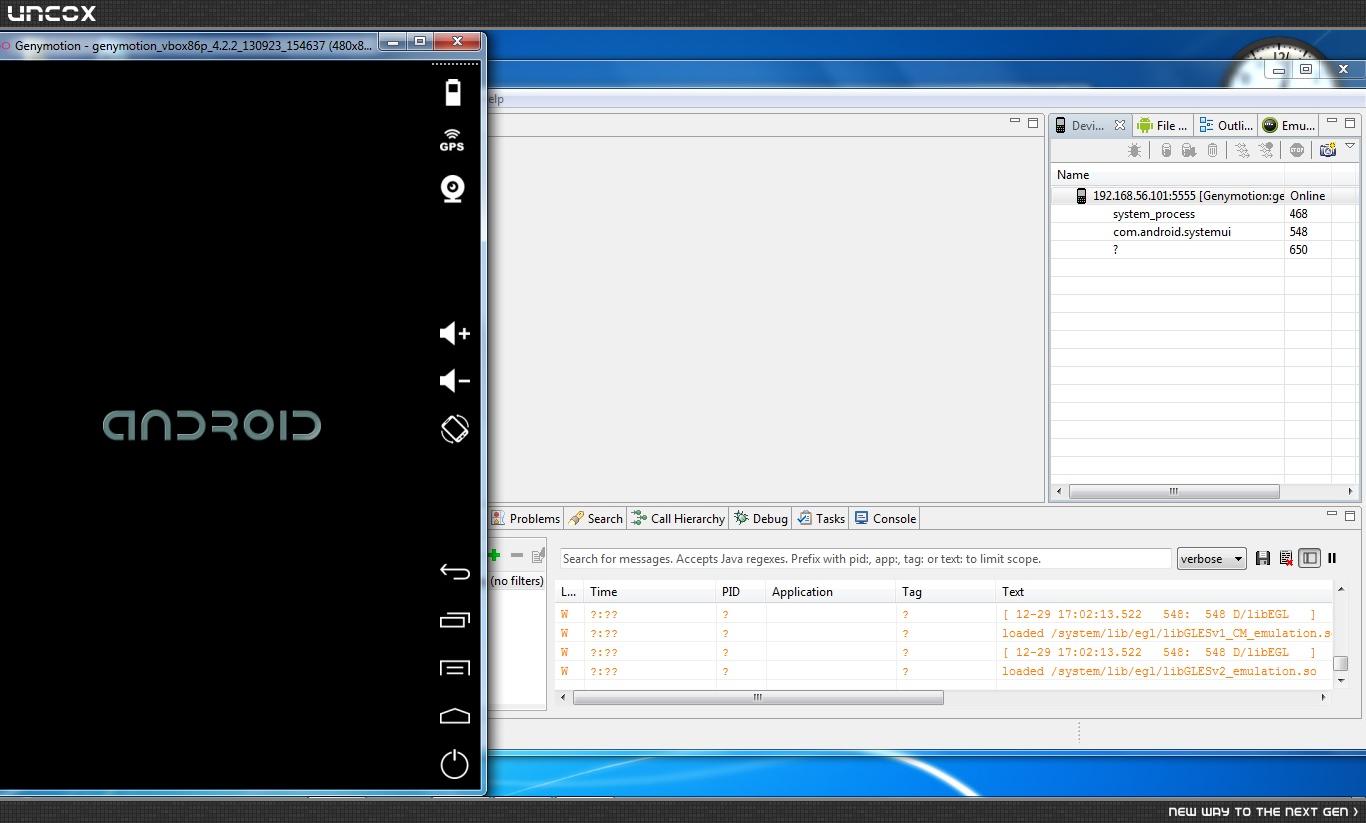Click the logcat message search field
The height and width of the screenshot is (823, 1366).
(865, 559)
